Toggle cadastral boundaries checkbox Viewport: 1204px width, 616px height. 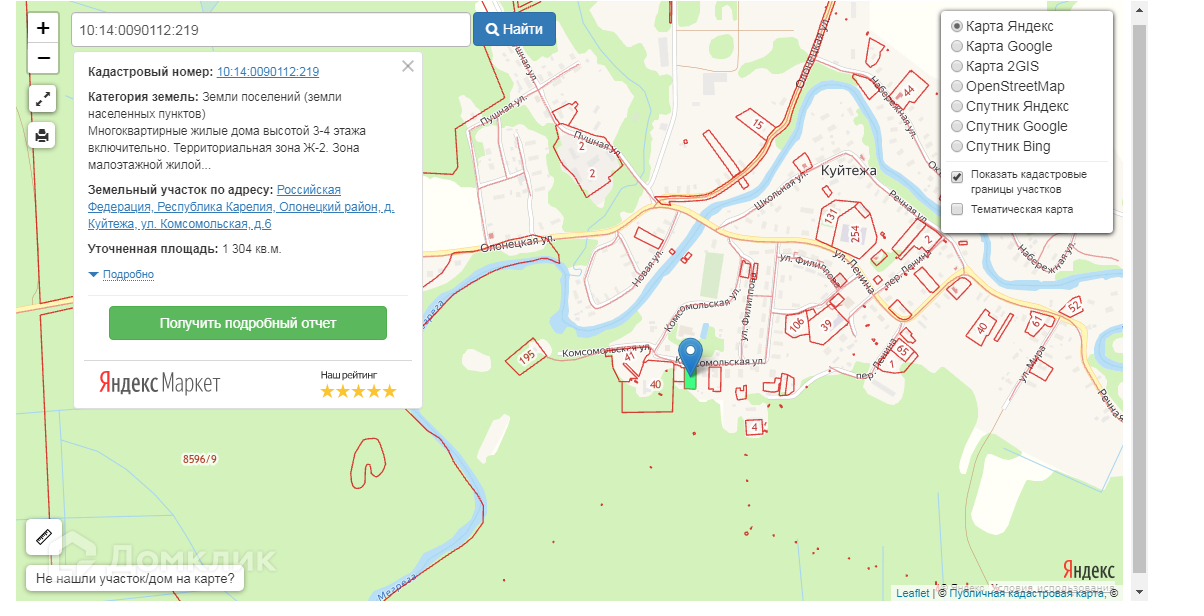click(x=957, y=176)
